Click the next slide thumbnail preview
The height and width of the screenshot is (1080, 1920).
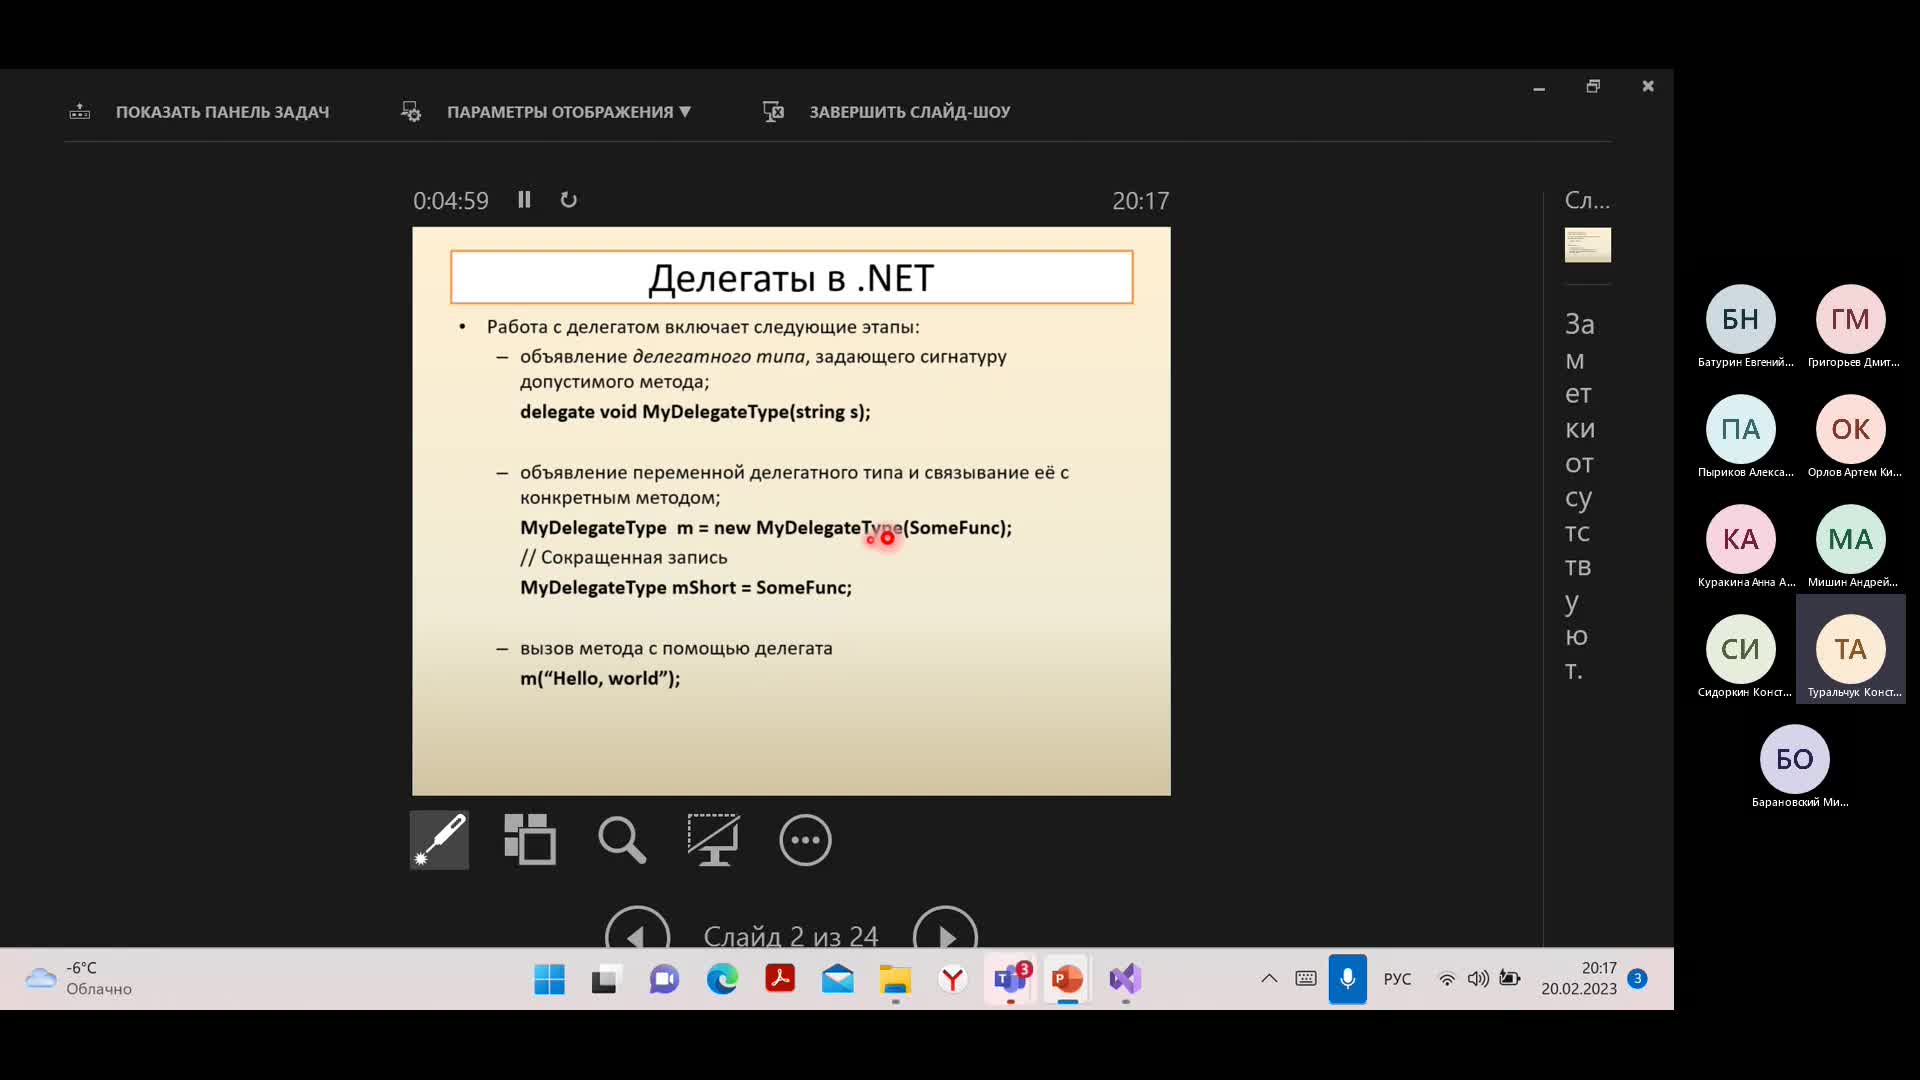[x=1587, y=245]
